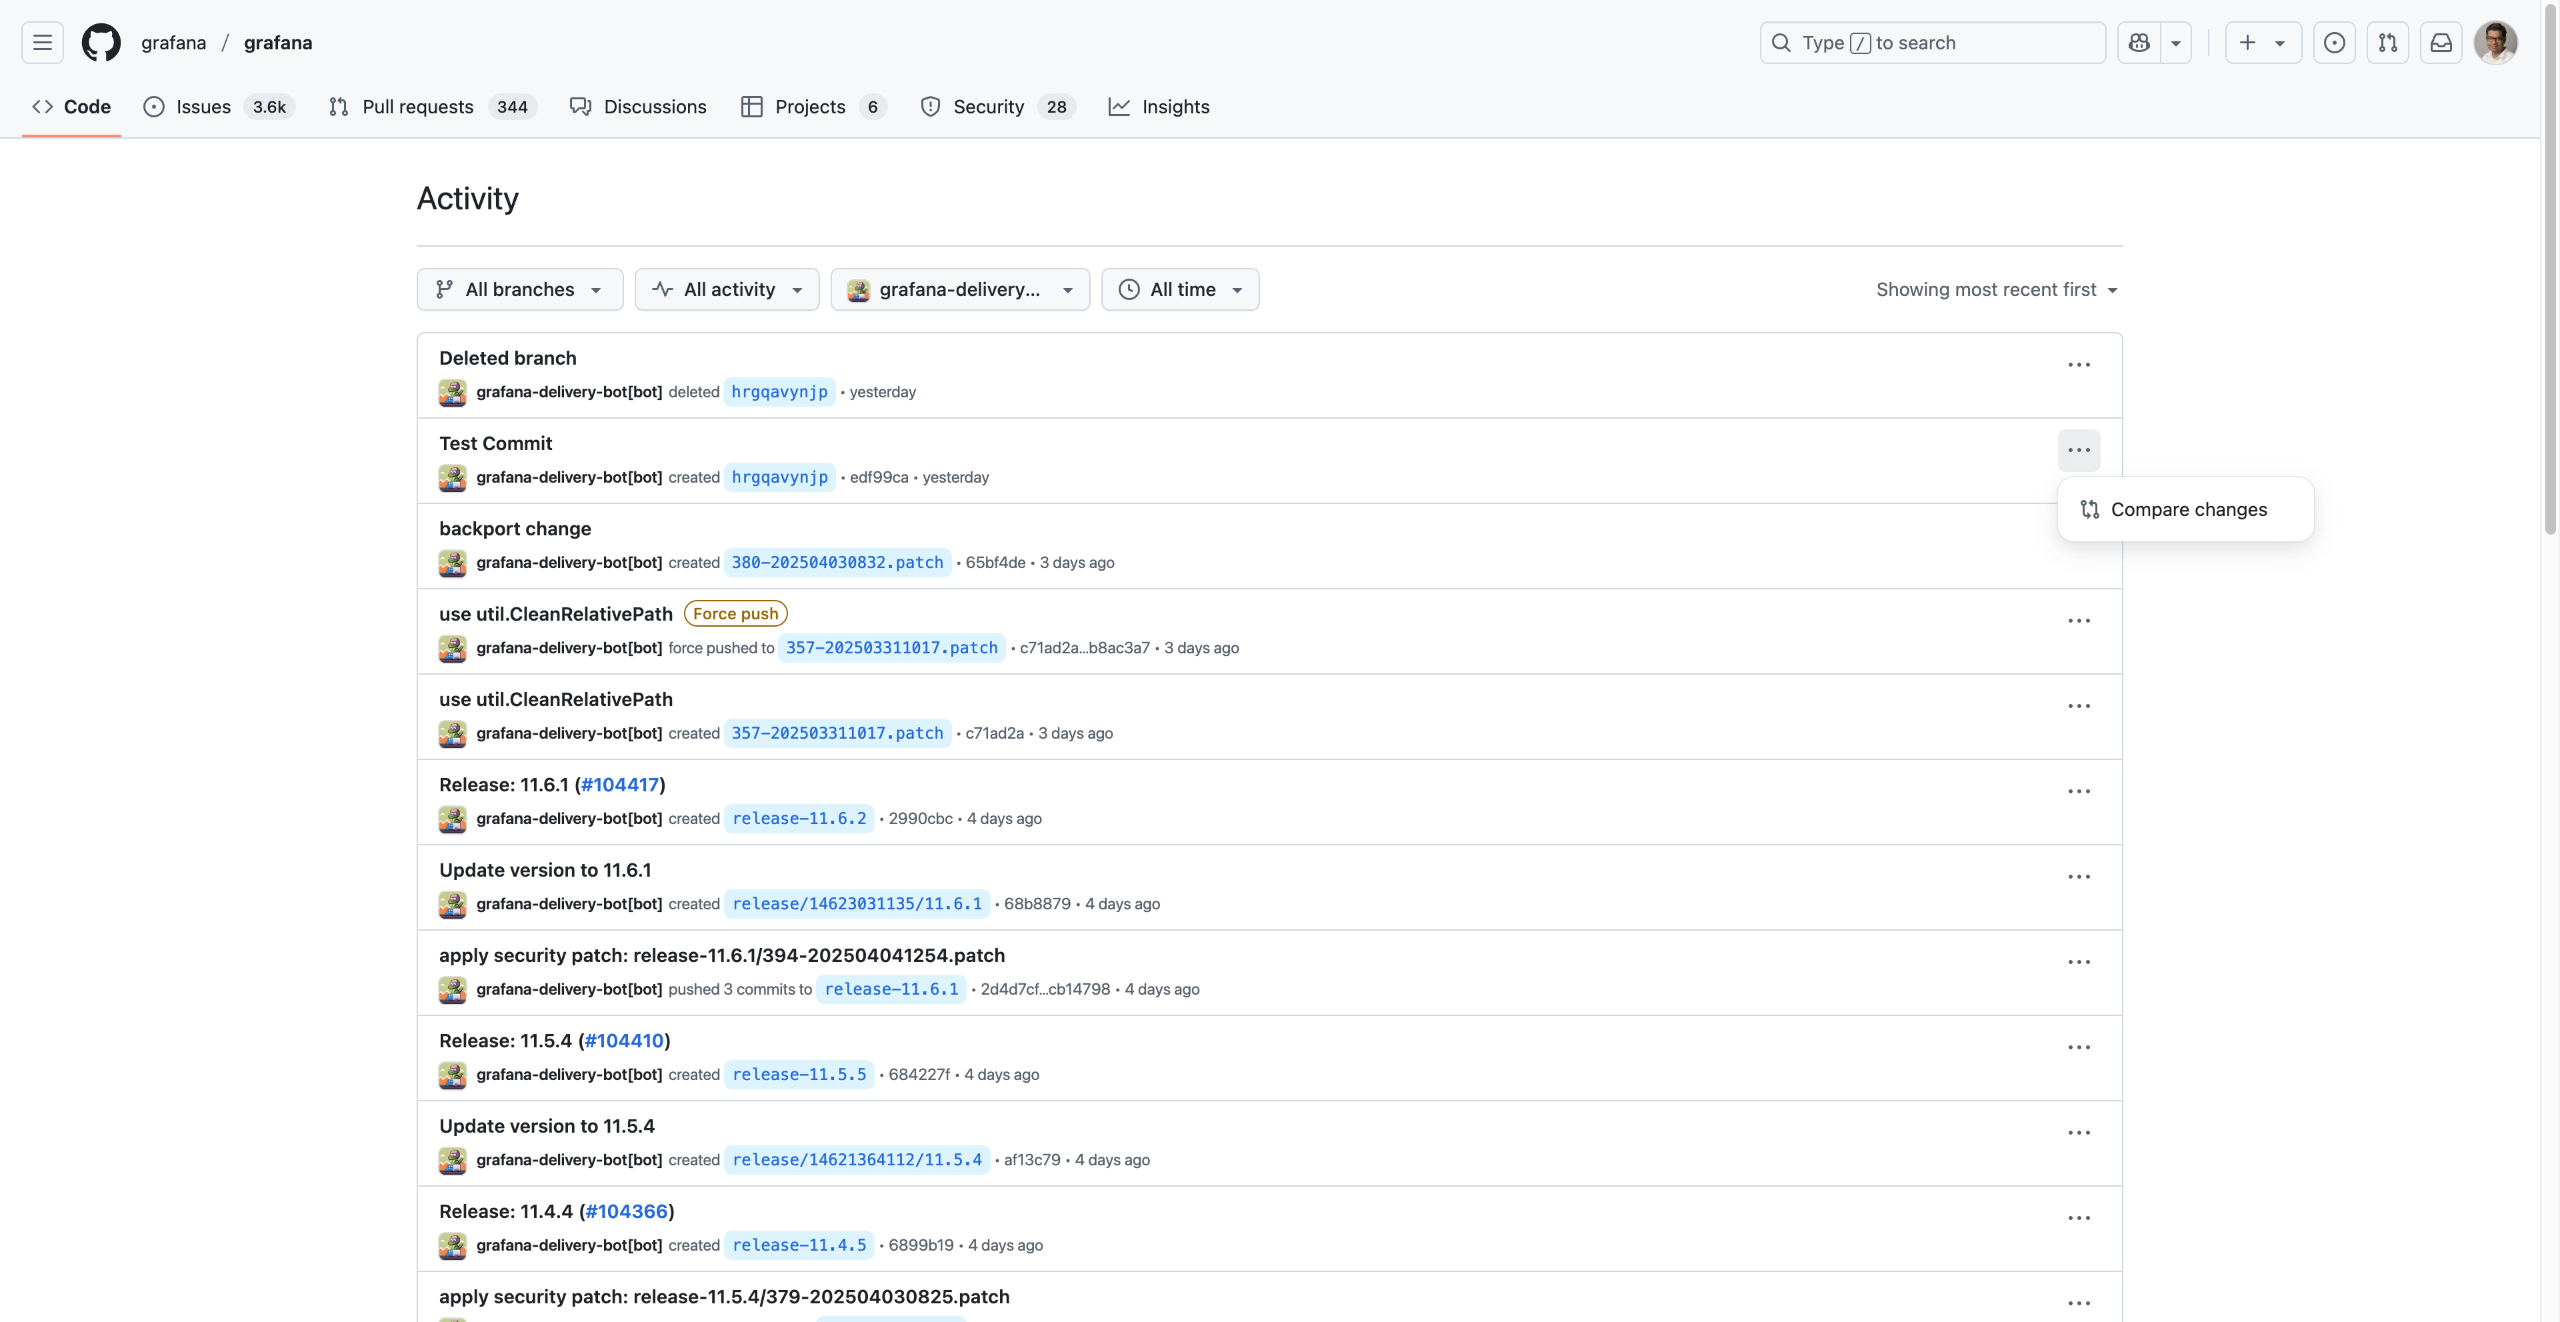Expand the All activity filter dropdown
The image size is (2560, 1322).
pyautogui.click(x=727, y=290)
